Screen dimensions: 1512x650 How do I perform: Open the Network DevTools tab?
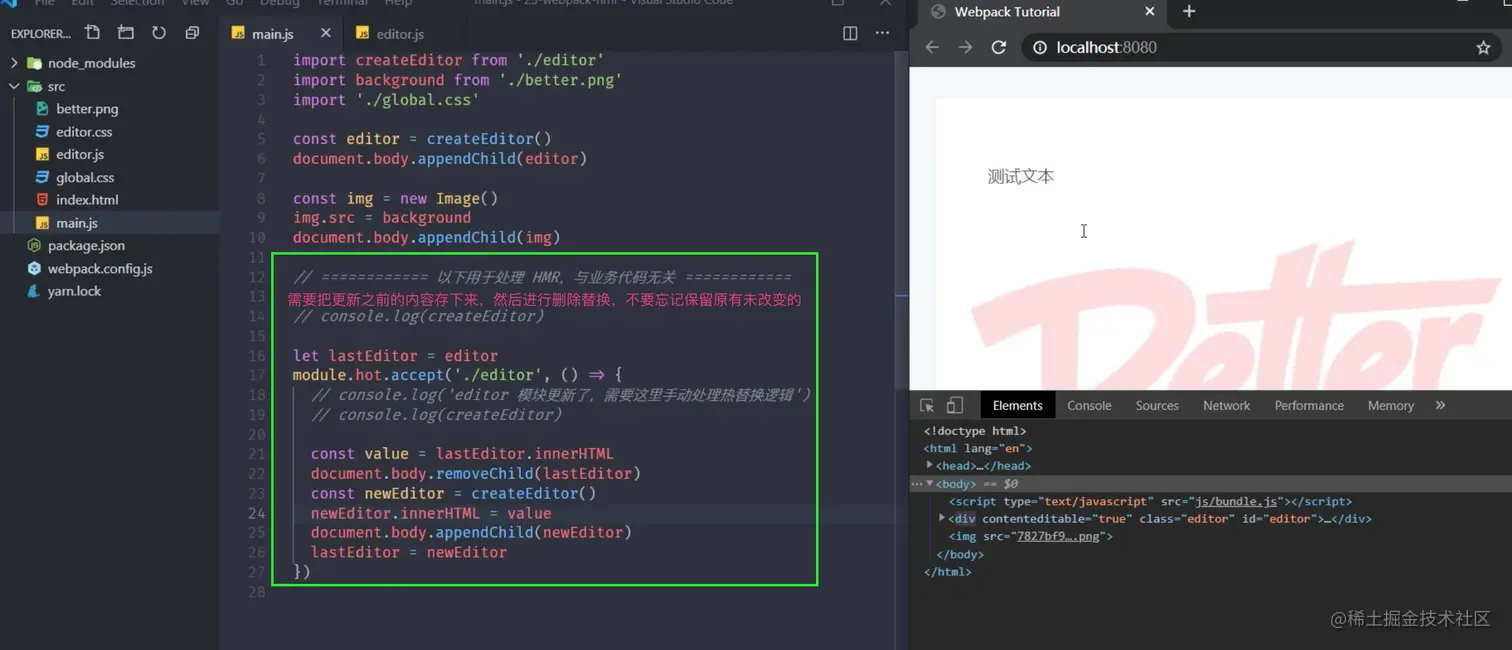[x=1227, y=405]
